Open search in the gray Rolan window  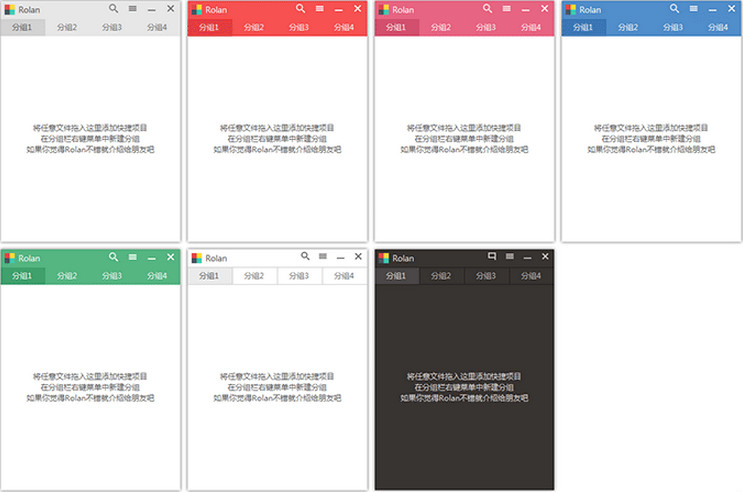113,9
